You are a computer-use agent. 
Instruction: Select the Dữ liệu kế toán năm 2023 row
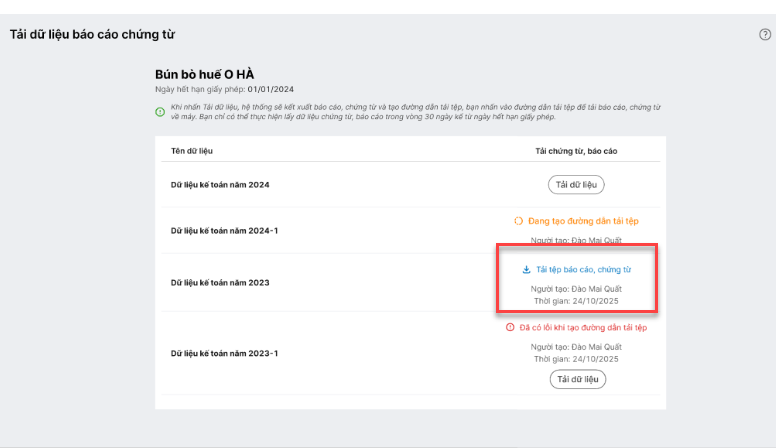(x=219, y=283)
